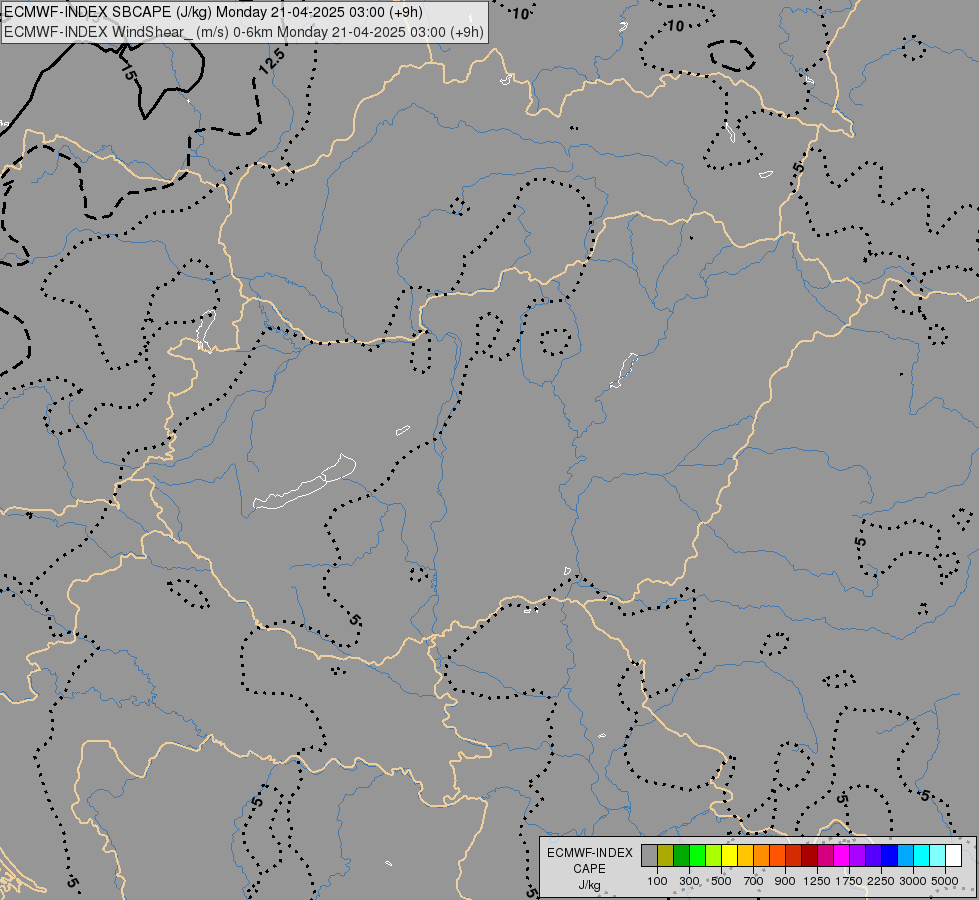Click the '12.5' wind shear contour label
Screen dimensions: 979x900
(272, 61)
